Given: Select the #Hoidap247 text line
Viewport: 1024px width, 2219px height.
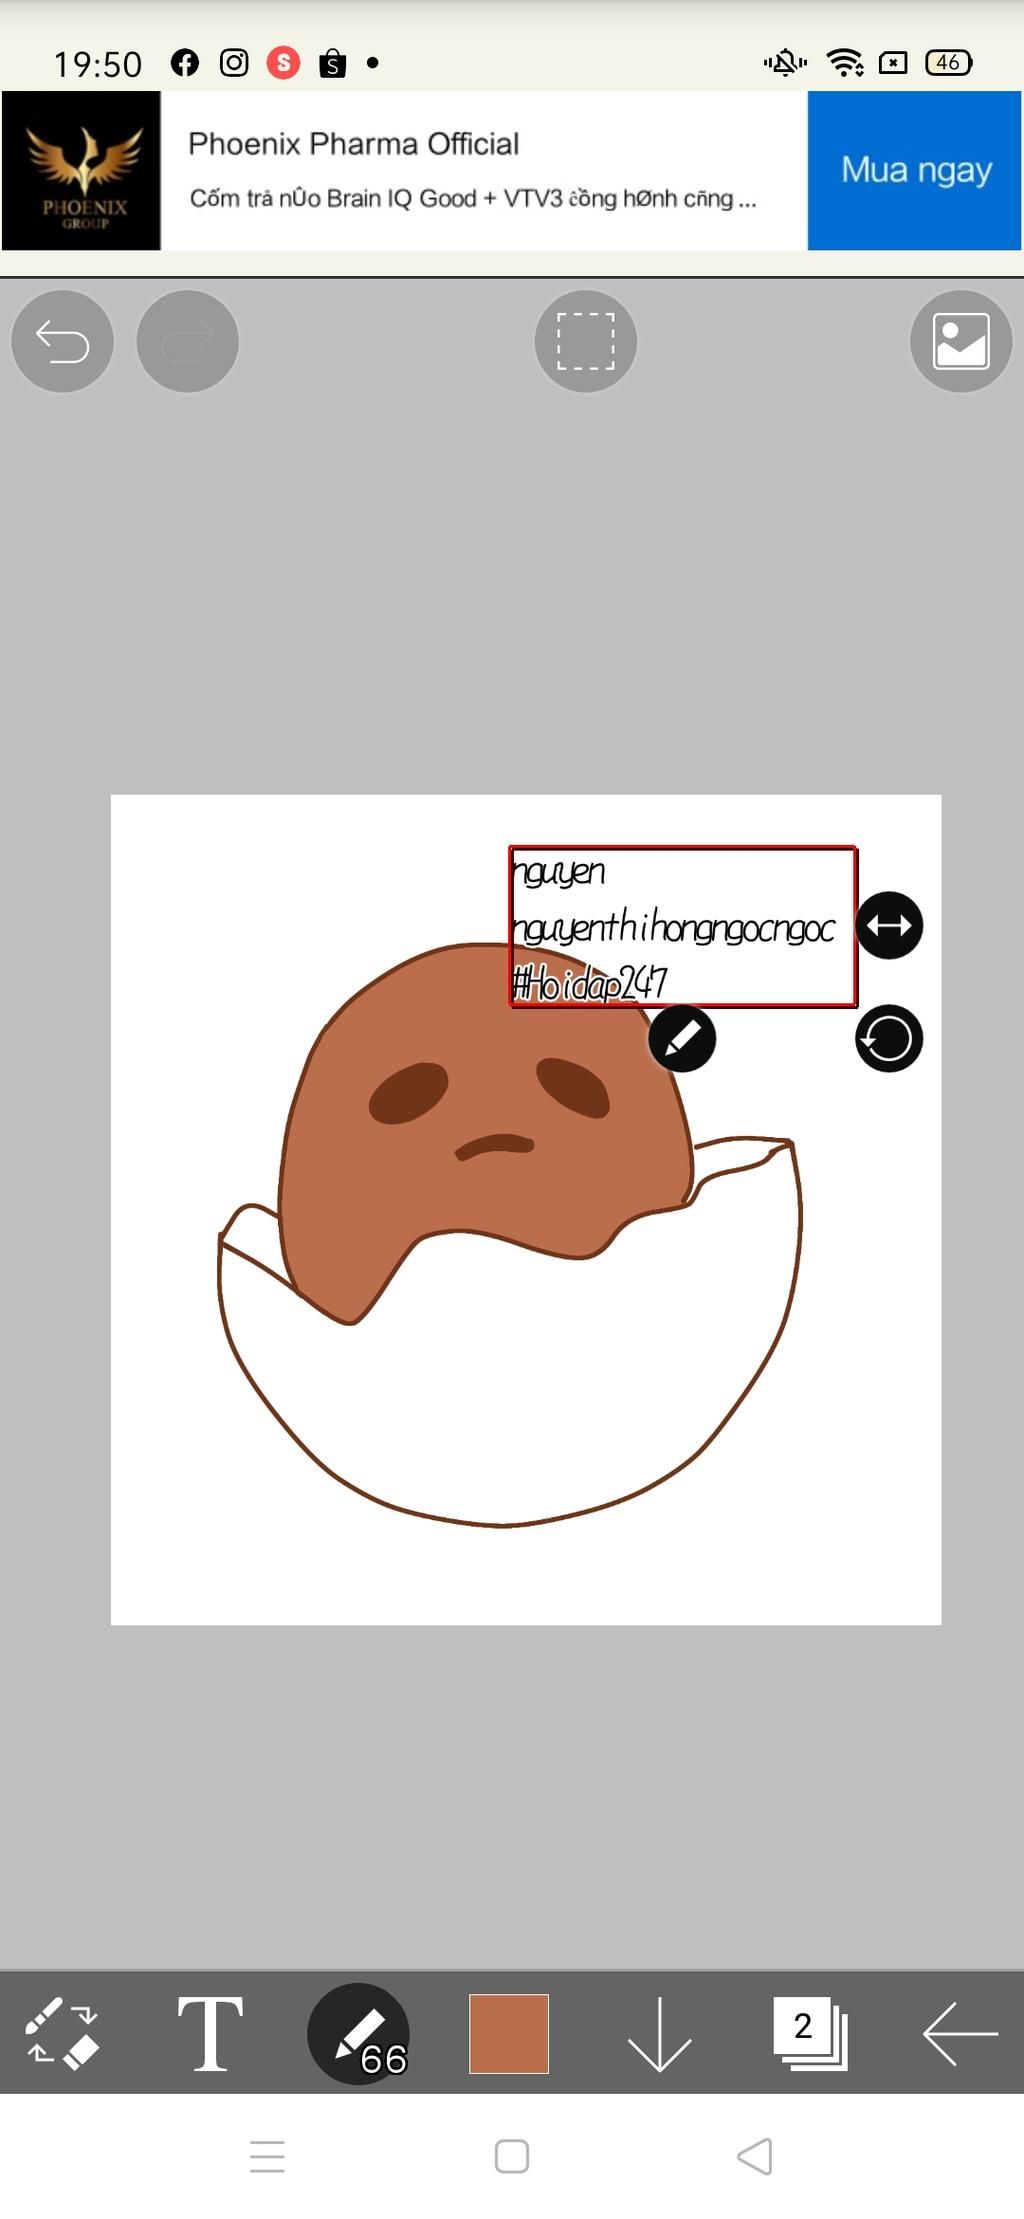Looking at the screenshot, I should 590,983.
